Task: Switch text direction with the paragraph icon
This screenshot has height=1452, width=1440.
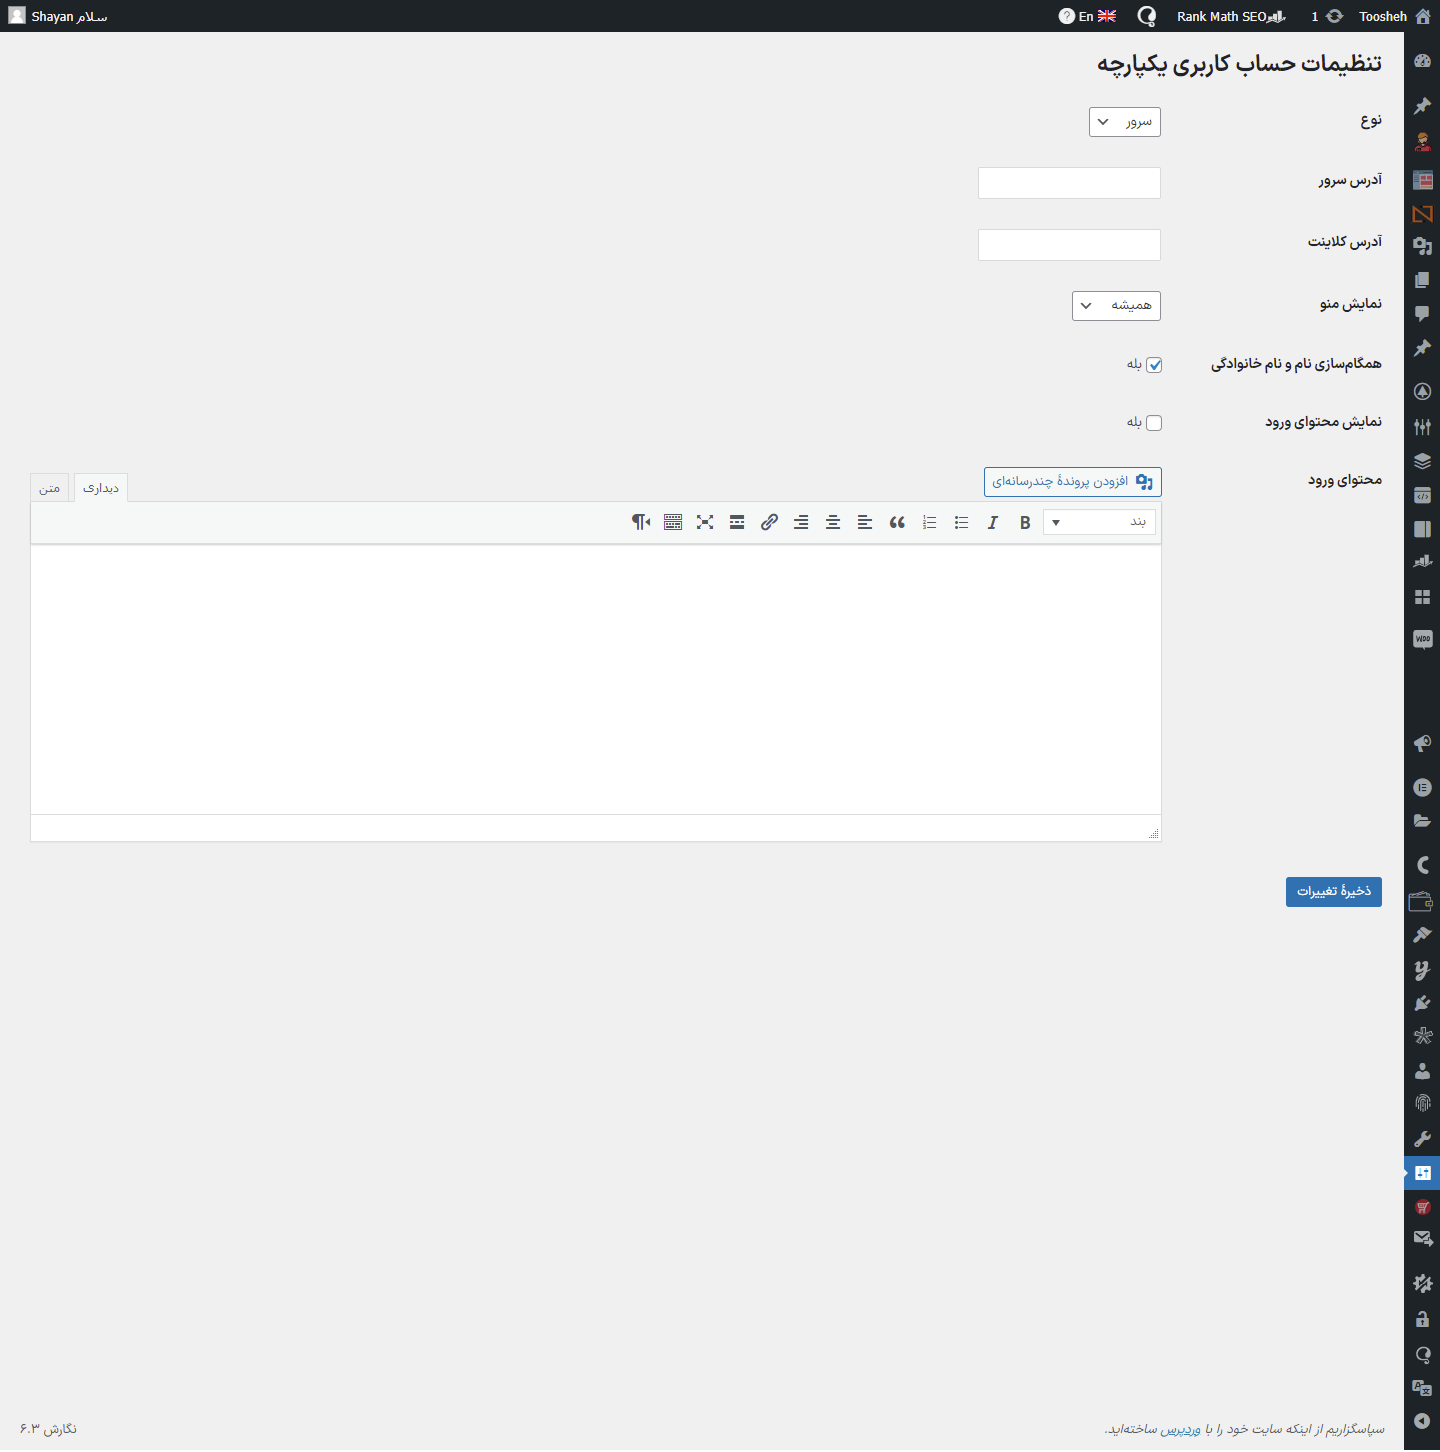Action: [x=641, y=522]
